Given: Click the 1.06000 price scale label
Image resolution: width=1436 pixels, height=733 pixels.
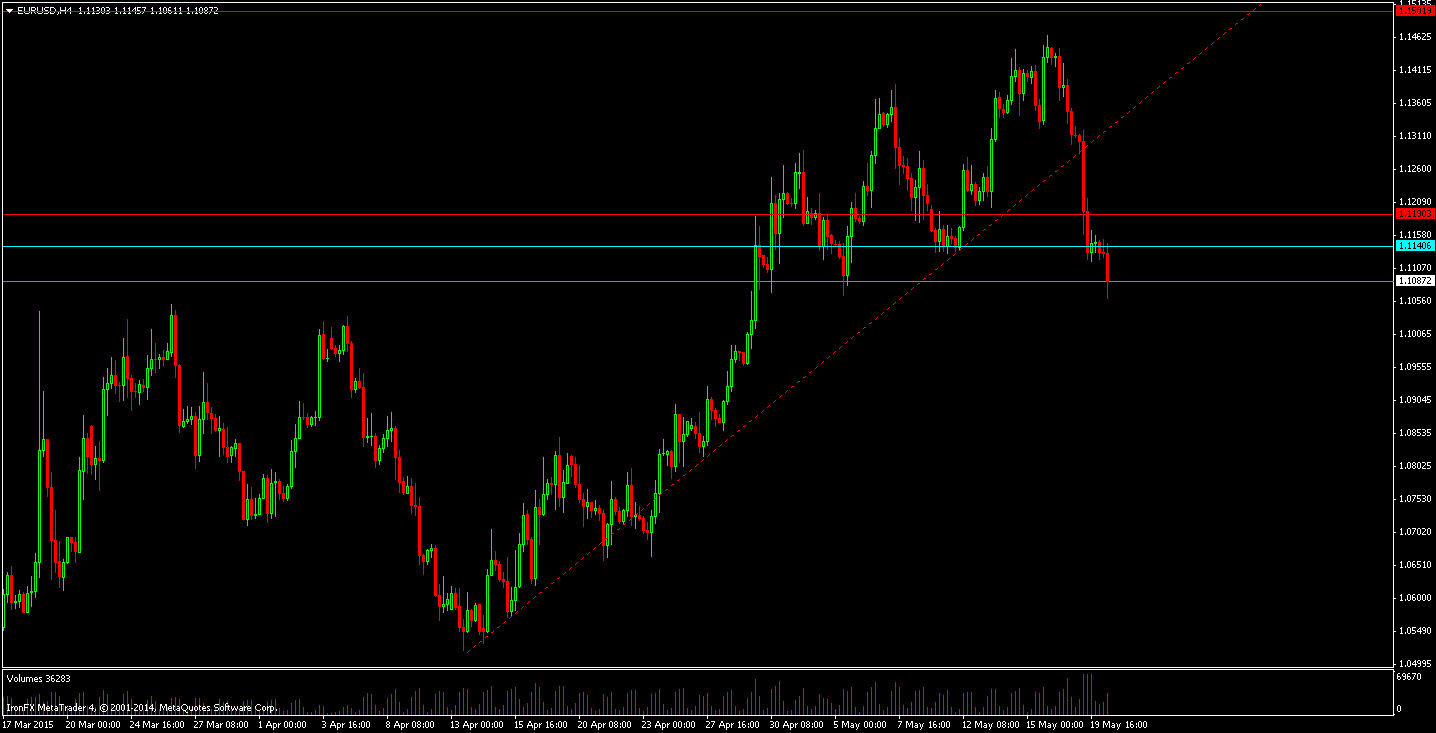Looking at the screenshot, I should click(1415, 598).
